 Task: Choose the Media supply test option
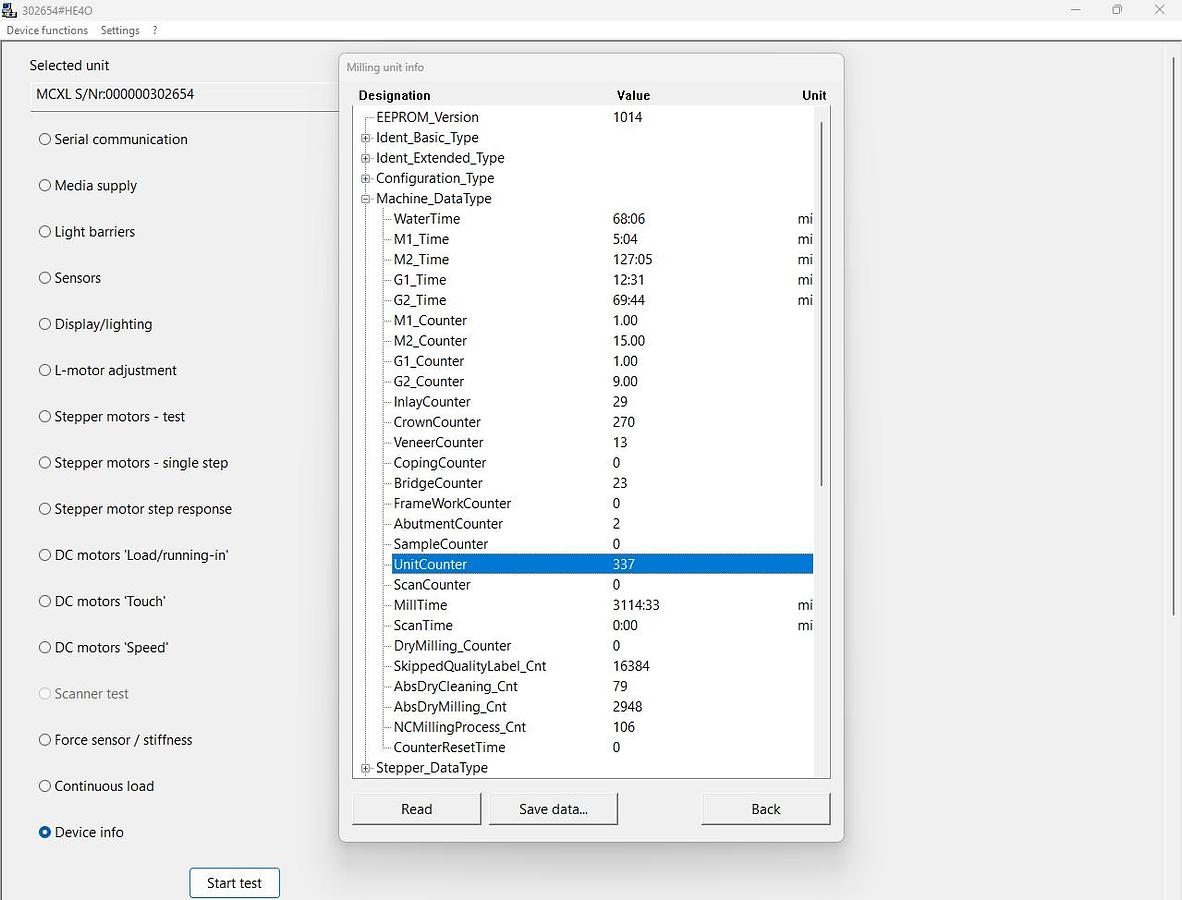point(45,185)
